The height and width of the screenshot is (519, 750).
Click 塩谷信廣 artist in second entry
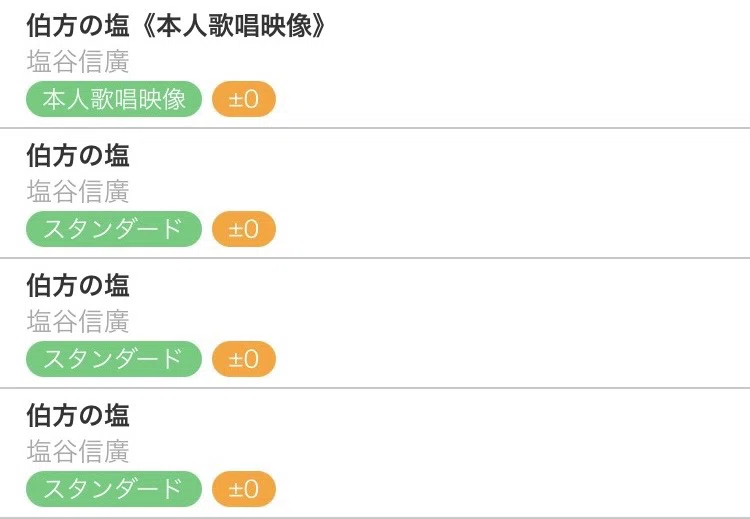(x=78, y=192)
